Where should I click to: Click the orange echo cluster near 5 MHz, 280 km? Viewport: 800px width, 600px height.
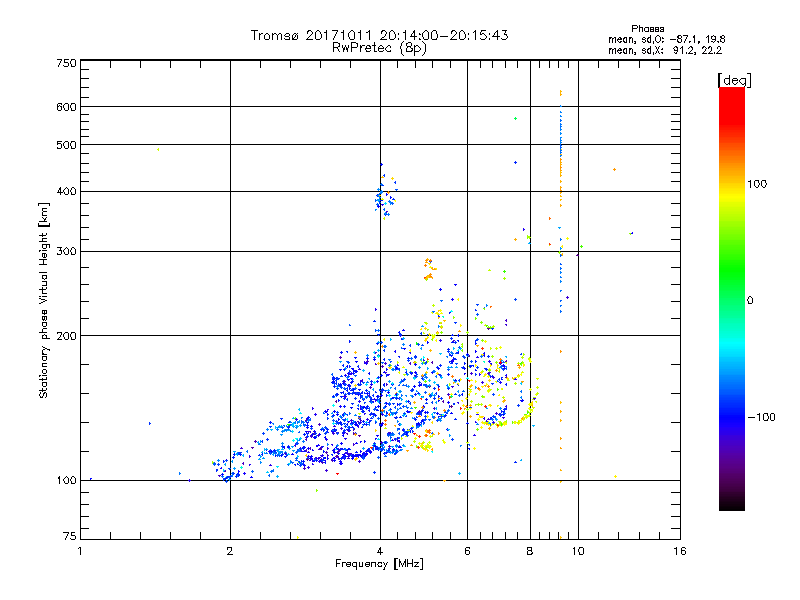click(430, 269)
